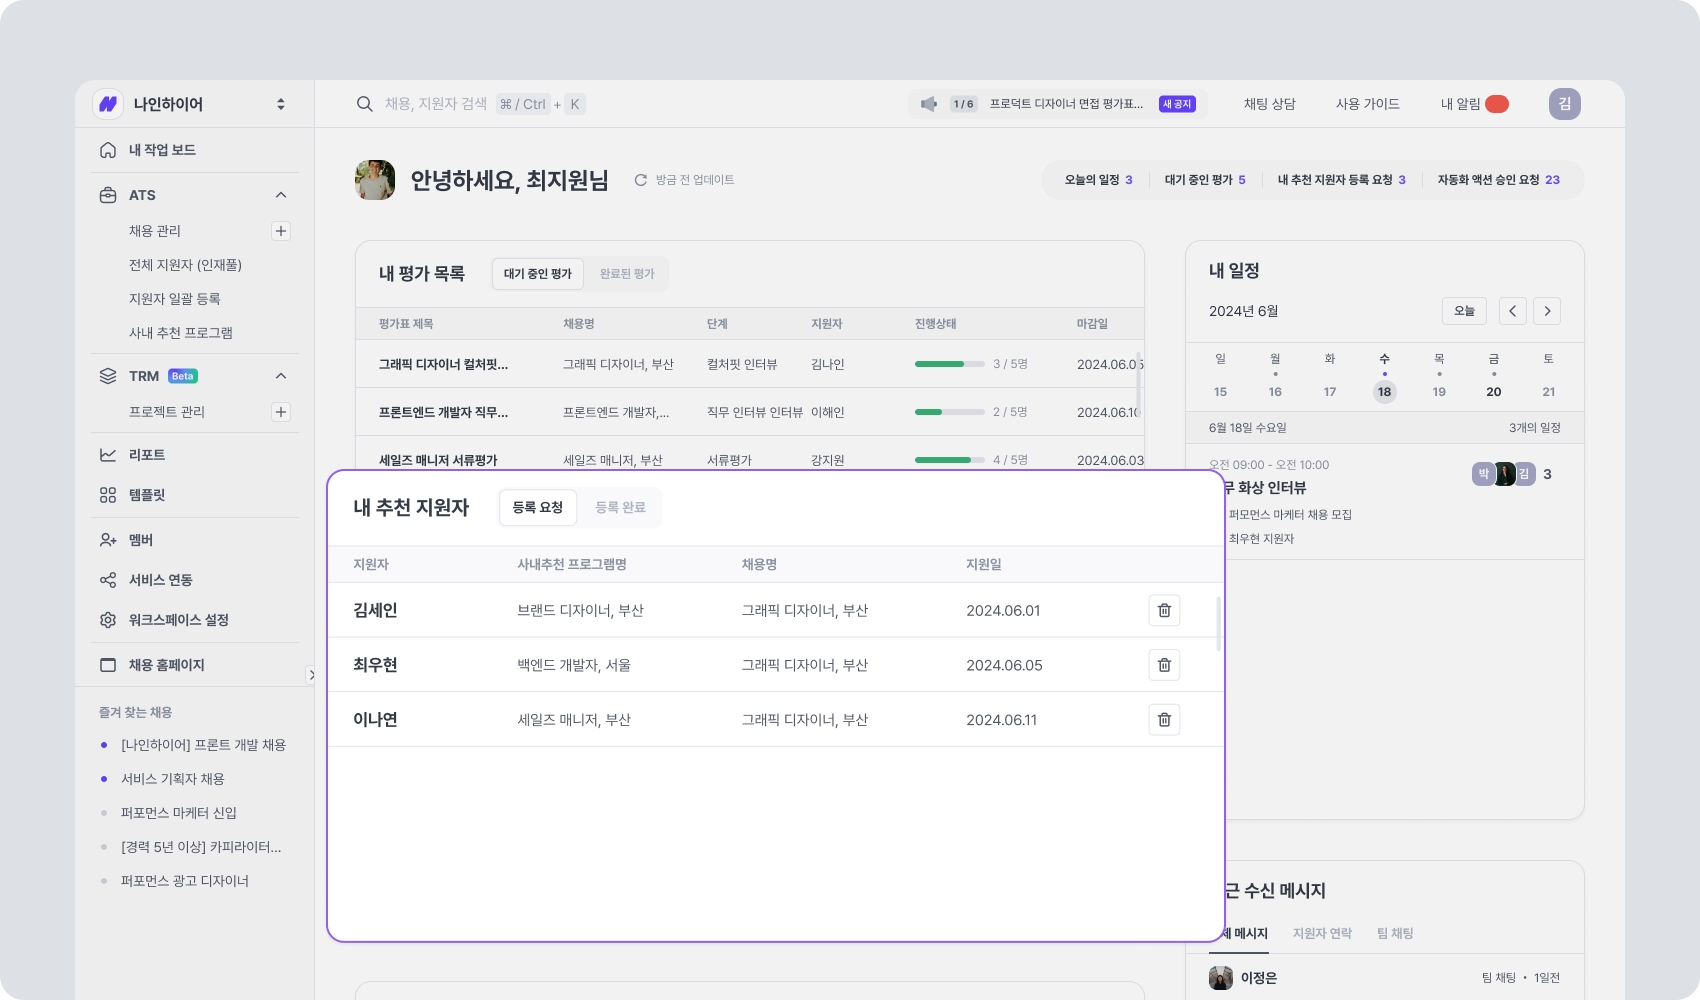
Task: Switch to 팀 채팅 messages tab
Action: (x=1395, y=934)
